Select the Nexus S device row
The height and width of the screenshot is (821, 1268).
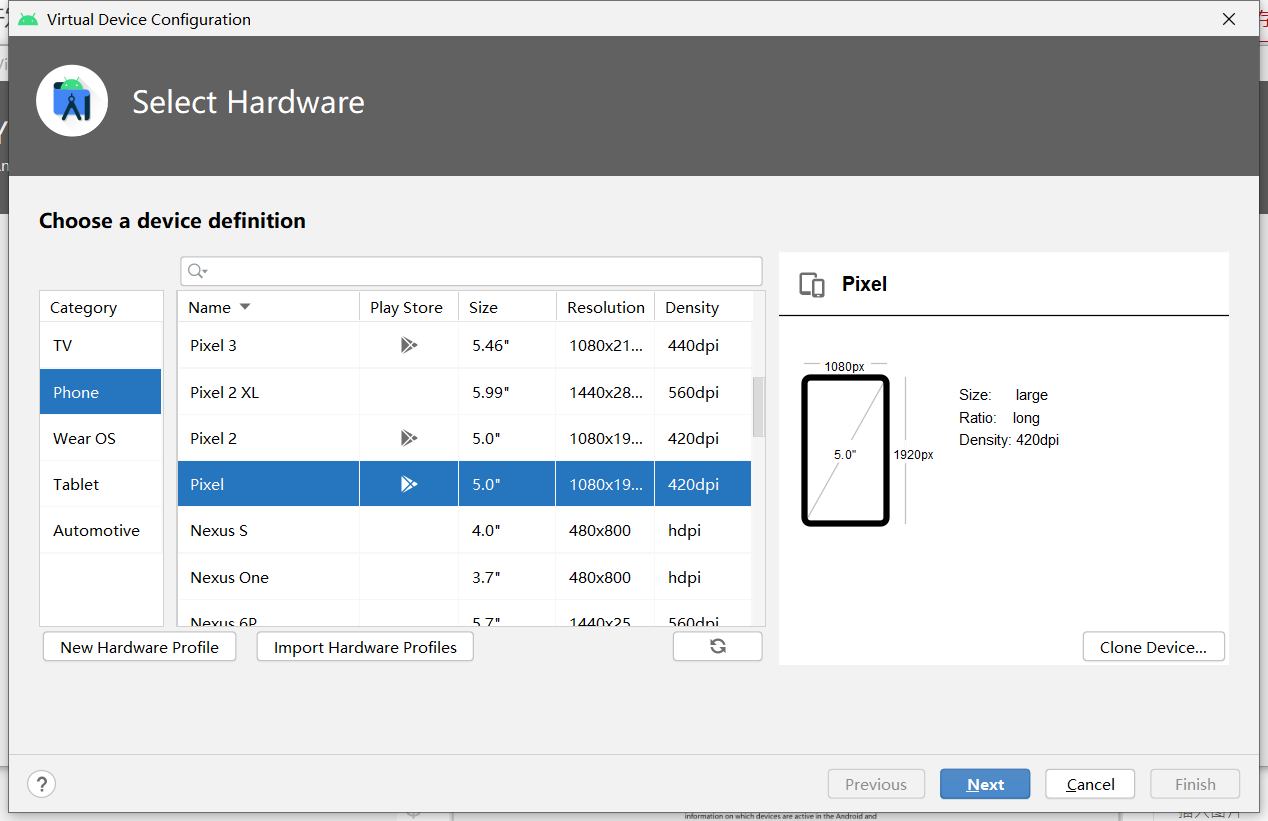[x=465, y=530]
